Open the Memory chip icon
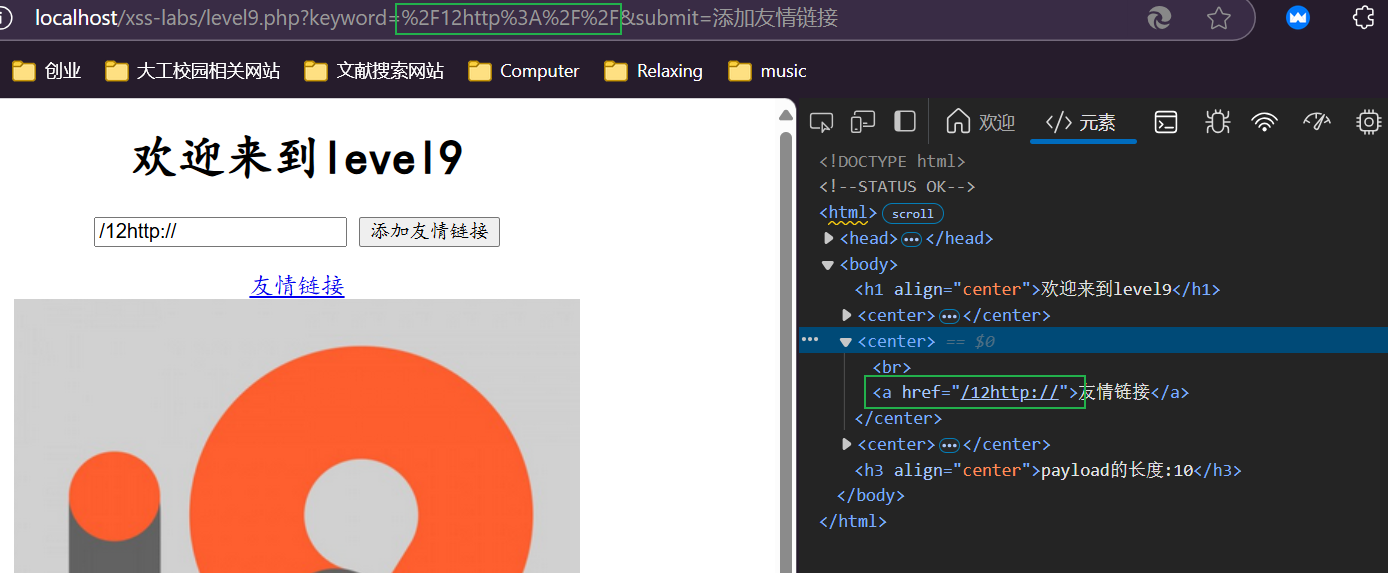 (x=1368, y=122)
